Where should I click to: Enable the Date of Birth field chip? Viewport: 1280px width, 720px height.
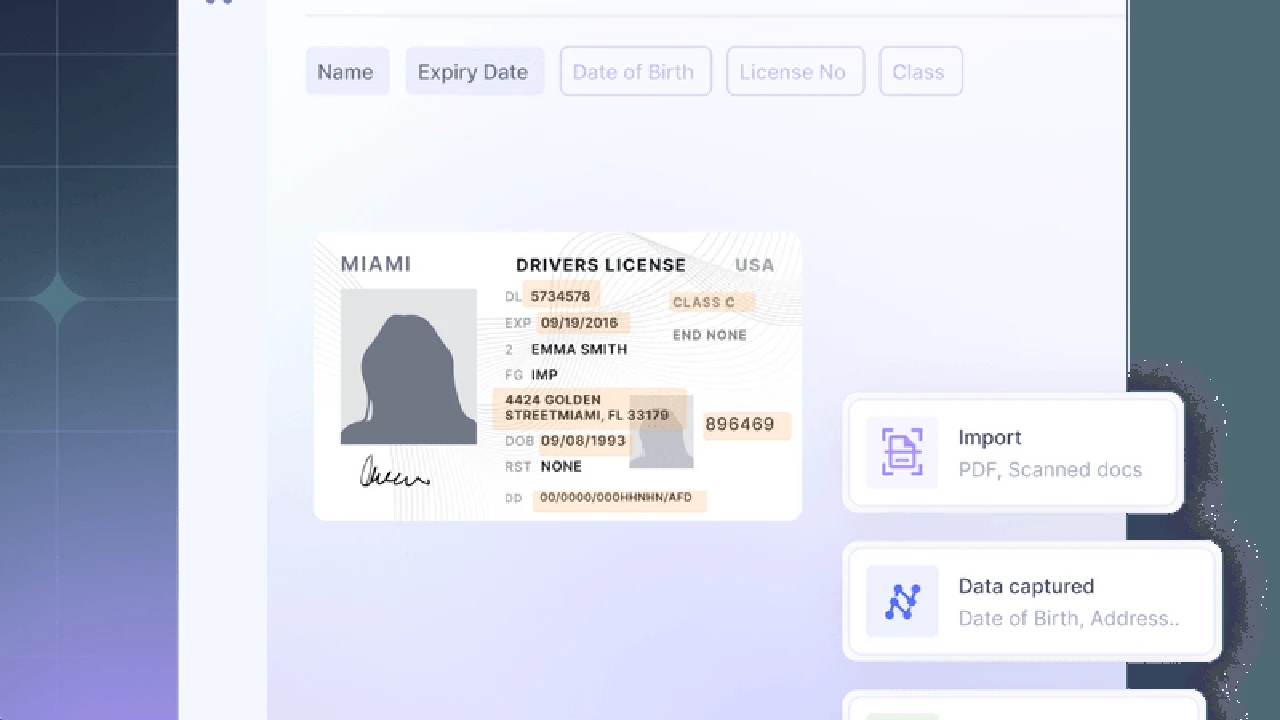(x=634, y=72)
